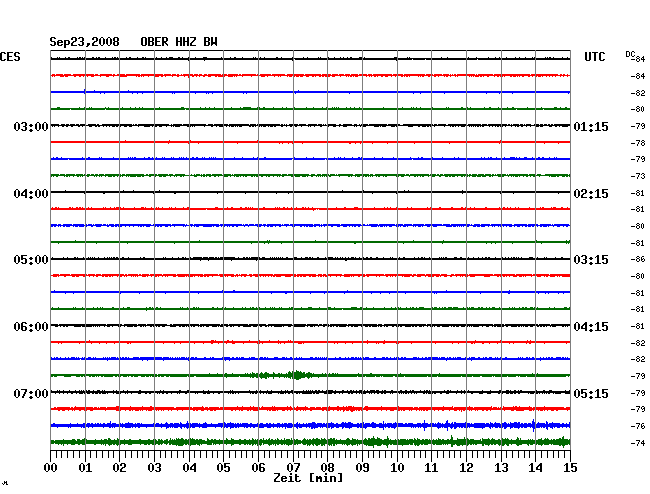Click the date label Sep23,2008
650x494 pixels.
84,42
